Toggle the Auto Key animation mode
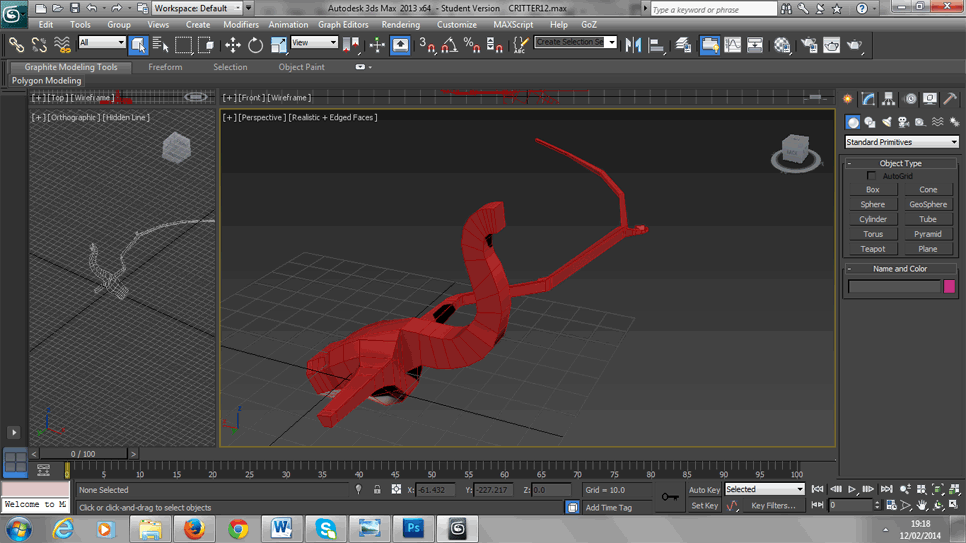The image size is (966, 543). [704, 490]
